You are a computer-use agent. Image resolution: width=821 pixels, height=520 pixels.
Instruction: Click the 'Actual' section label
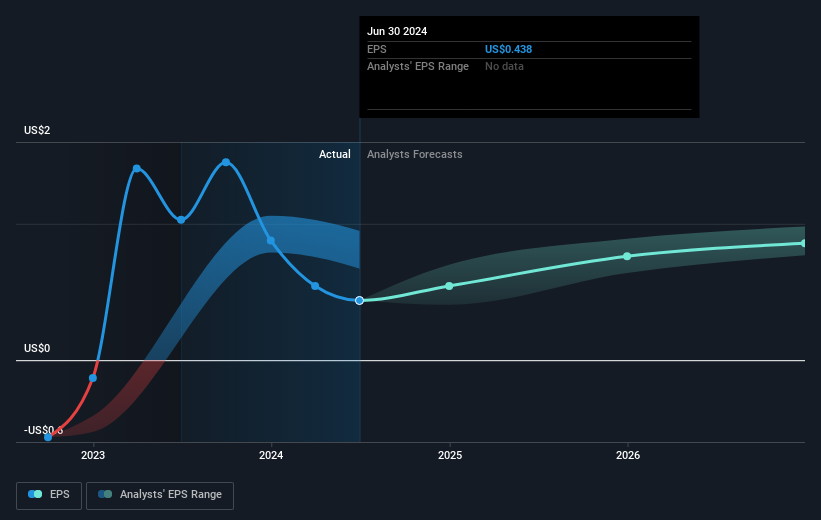(x=335, y=154)
